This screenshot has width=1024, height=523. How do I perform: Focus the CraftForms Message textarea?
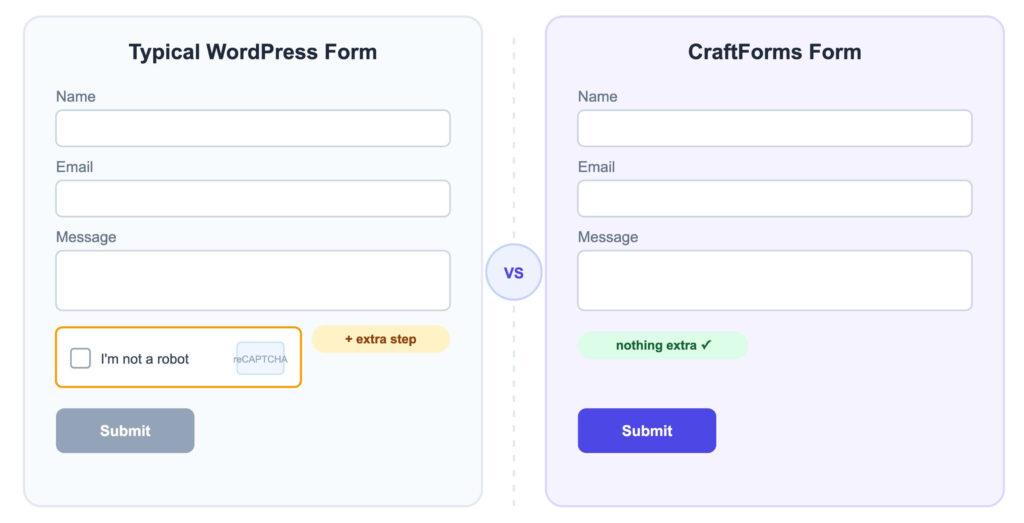775,281
